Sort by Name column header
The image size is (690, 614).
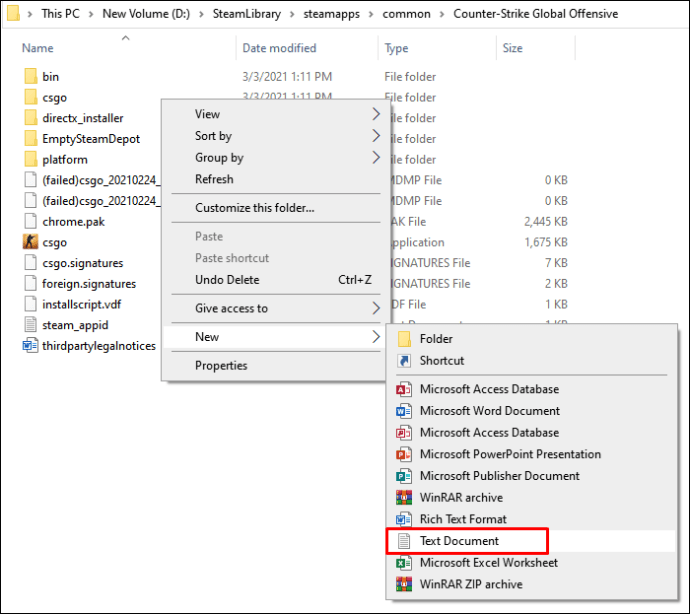click(x=38, y=48)
